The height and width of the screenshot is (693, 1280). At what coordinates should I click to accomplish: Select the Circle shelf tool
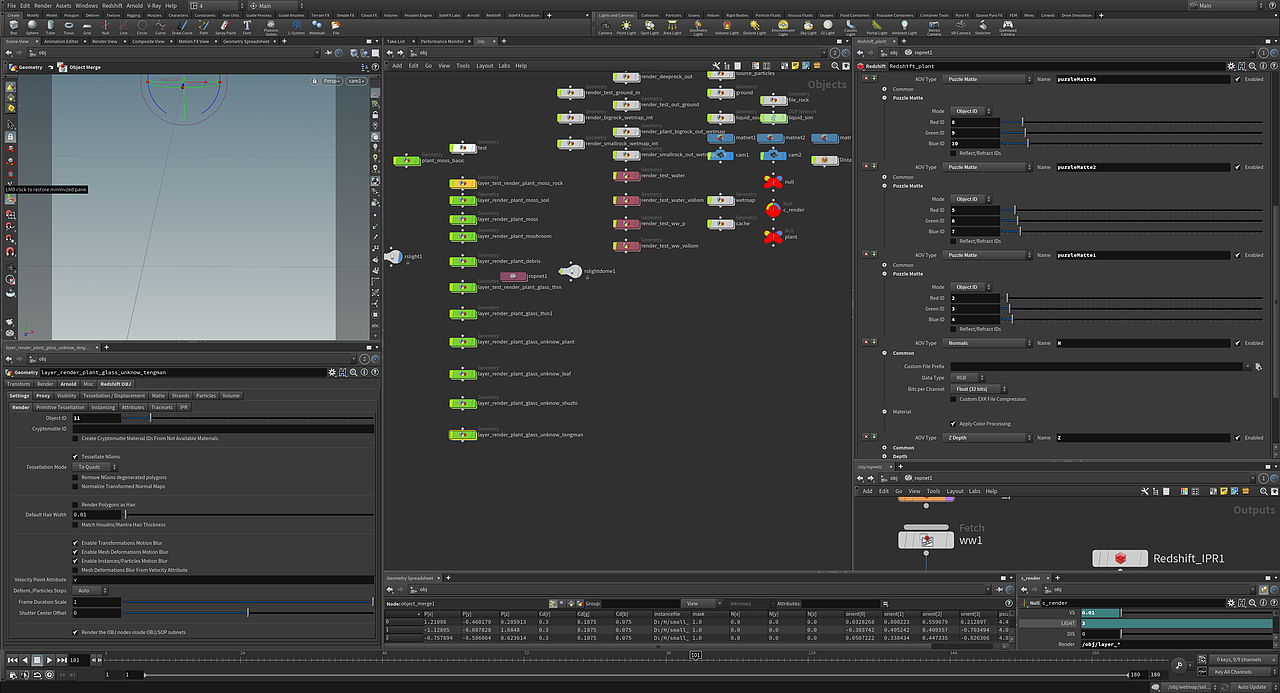click(141, 26)
